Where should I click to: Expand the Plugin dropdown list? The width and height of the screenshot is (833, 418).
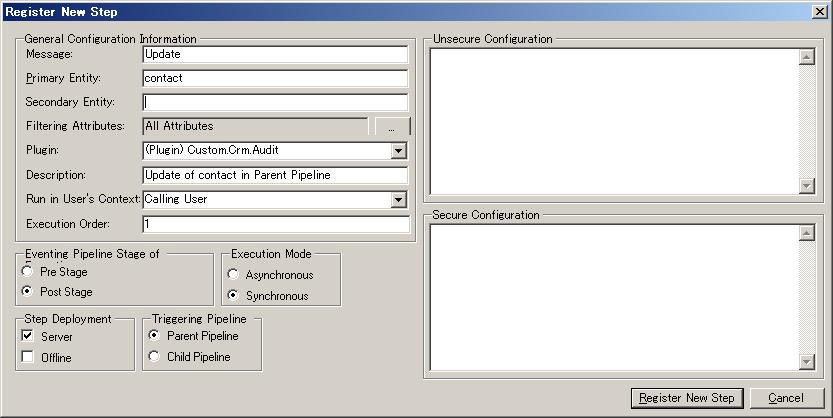pos(398,150)
